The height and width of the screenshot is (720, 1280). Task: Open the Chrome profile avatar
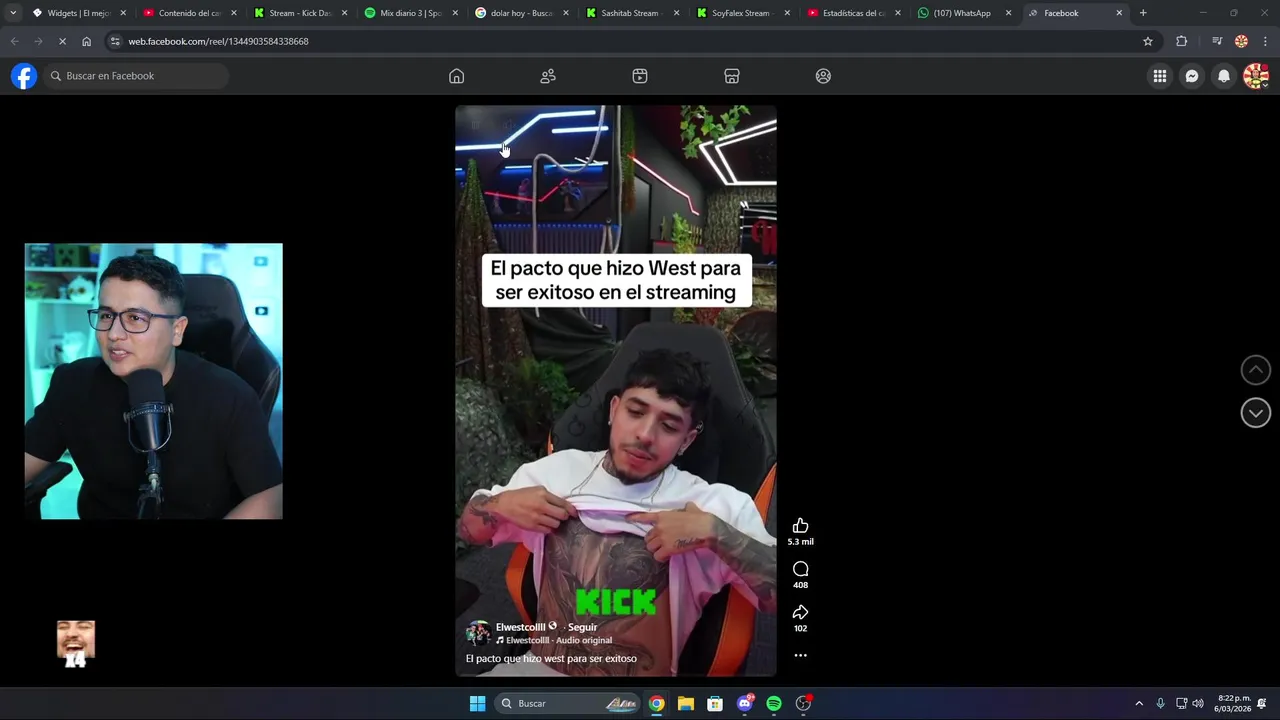(1241, 41)
